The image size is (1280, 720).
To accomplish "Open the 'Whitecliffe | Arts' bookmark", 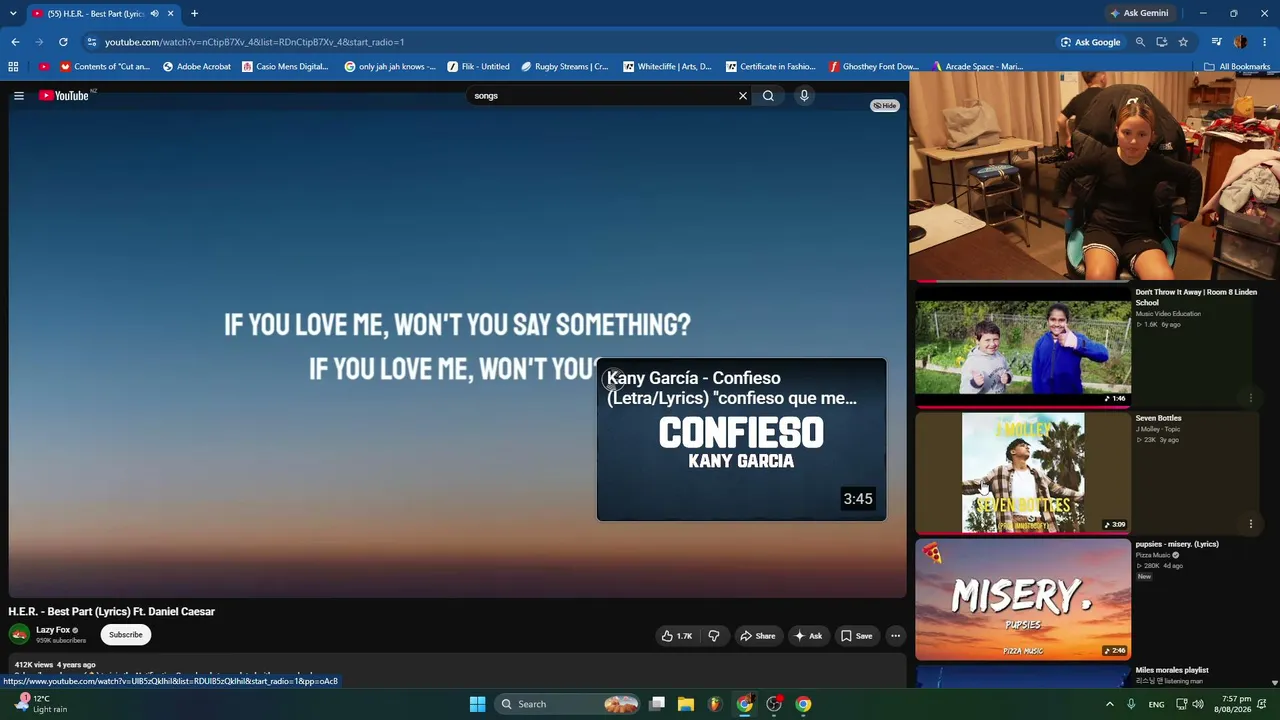I will 667,67.
